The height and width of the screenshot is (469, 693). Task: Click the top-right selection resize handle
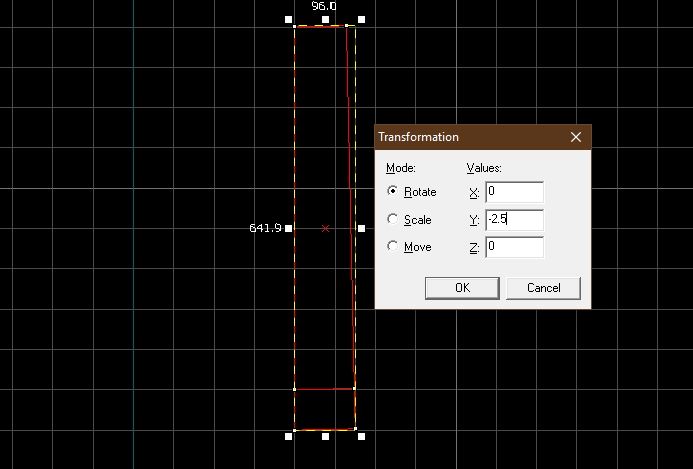coord(362,19)
